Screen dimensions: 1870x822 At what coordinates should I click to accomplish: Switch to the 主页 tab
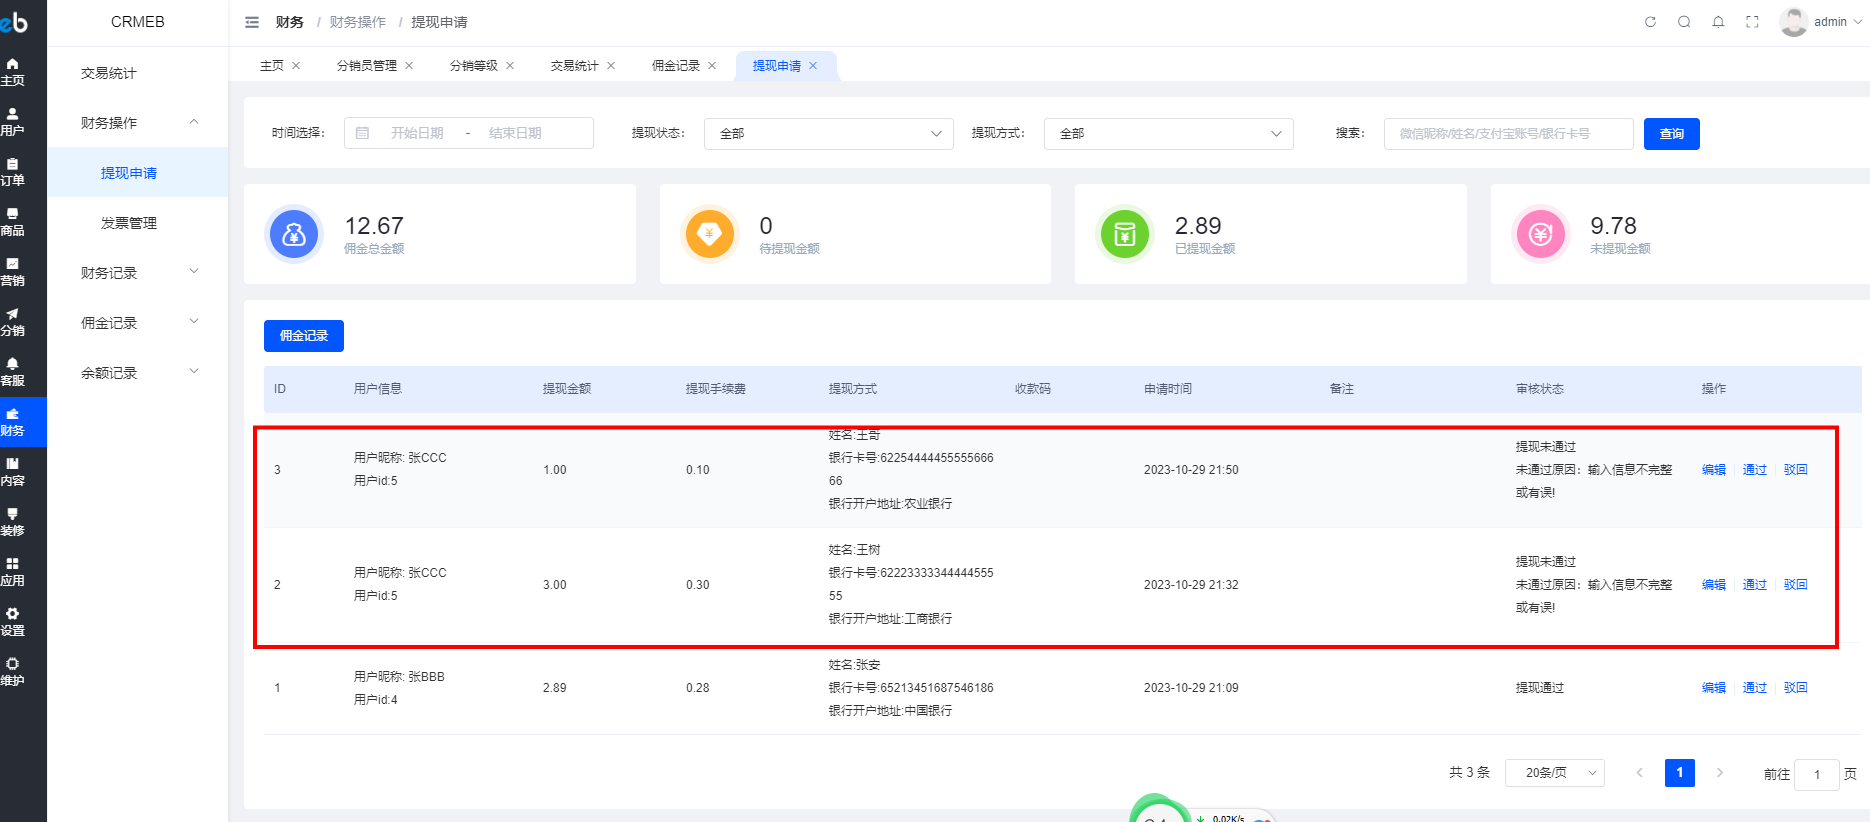[272, 66]
